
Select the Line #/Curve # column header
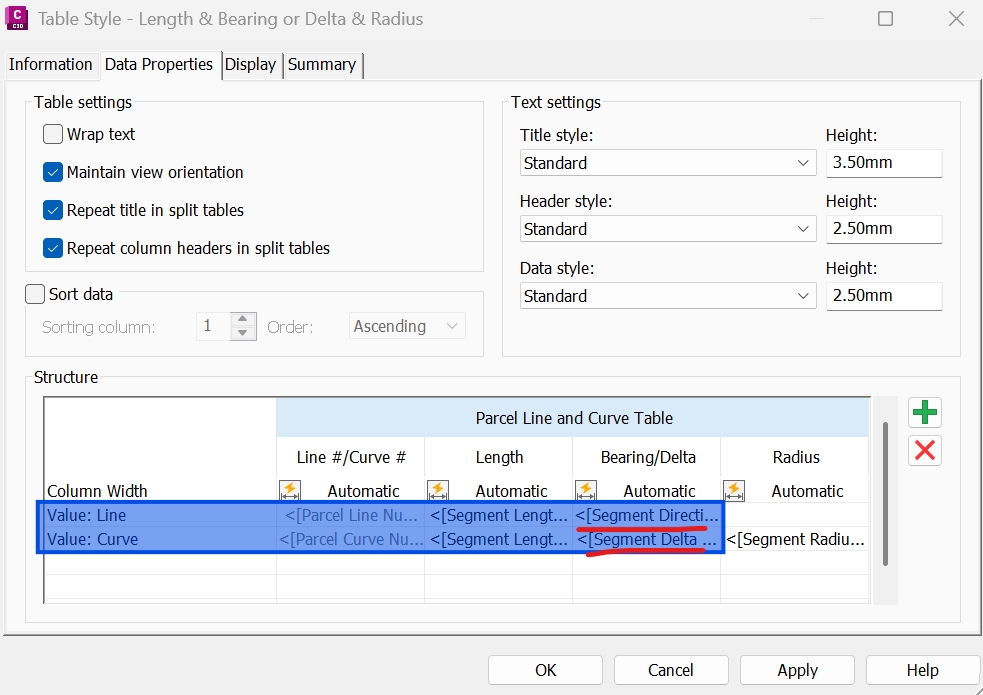pyautogui.click(x=350, y=457)
